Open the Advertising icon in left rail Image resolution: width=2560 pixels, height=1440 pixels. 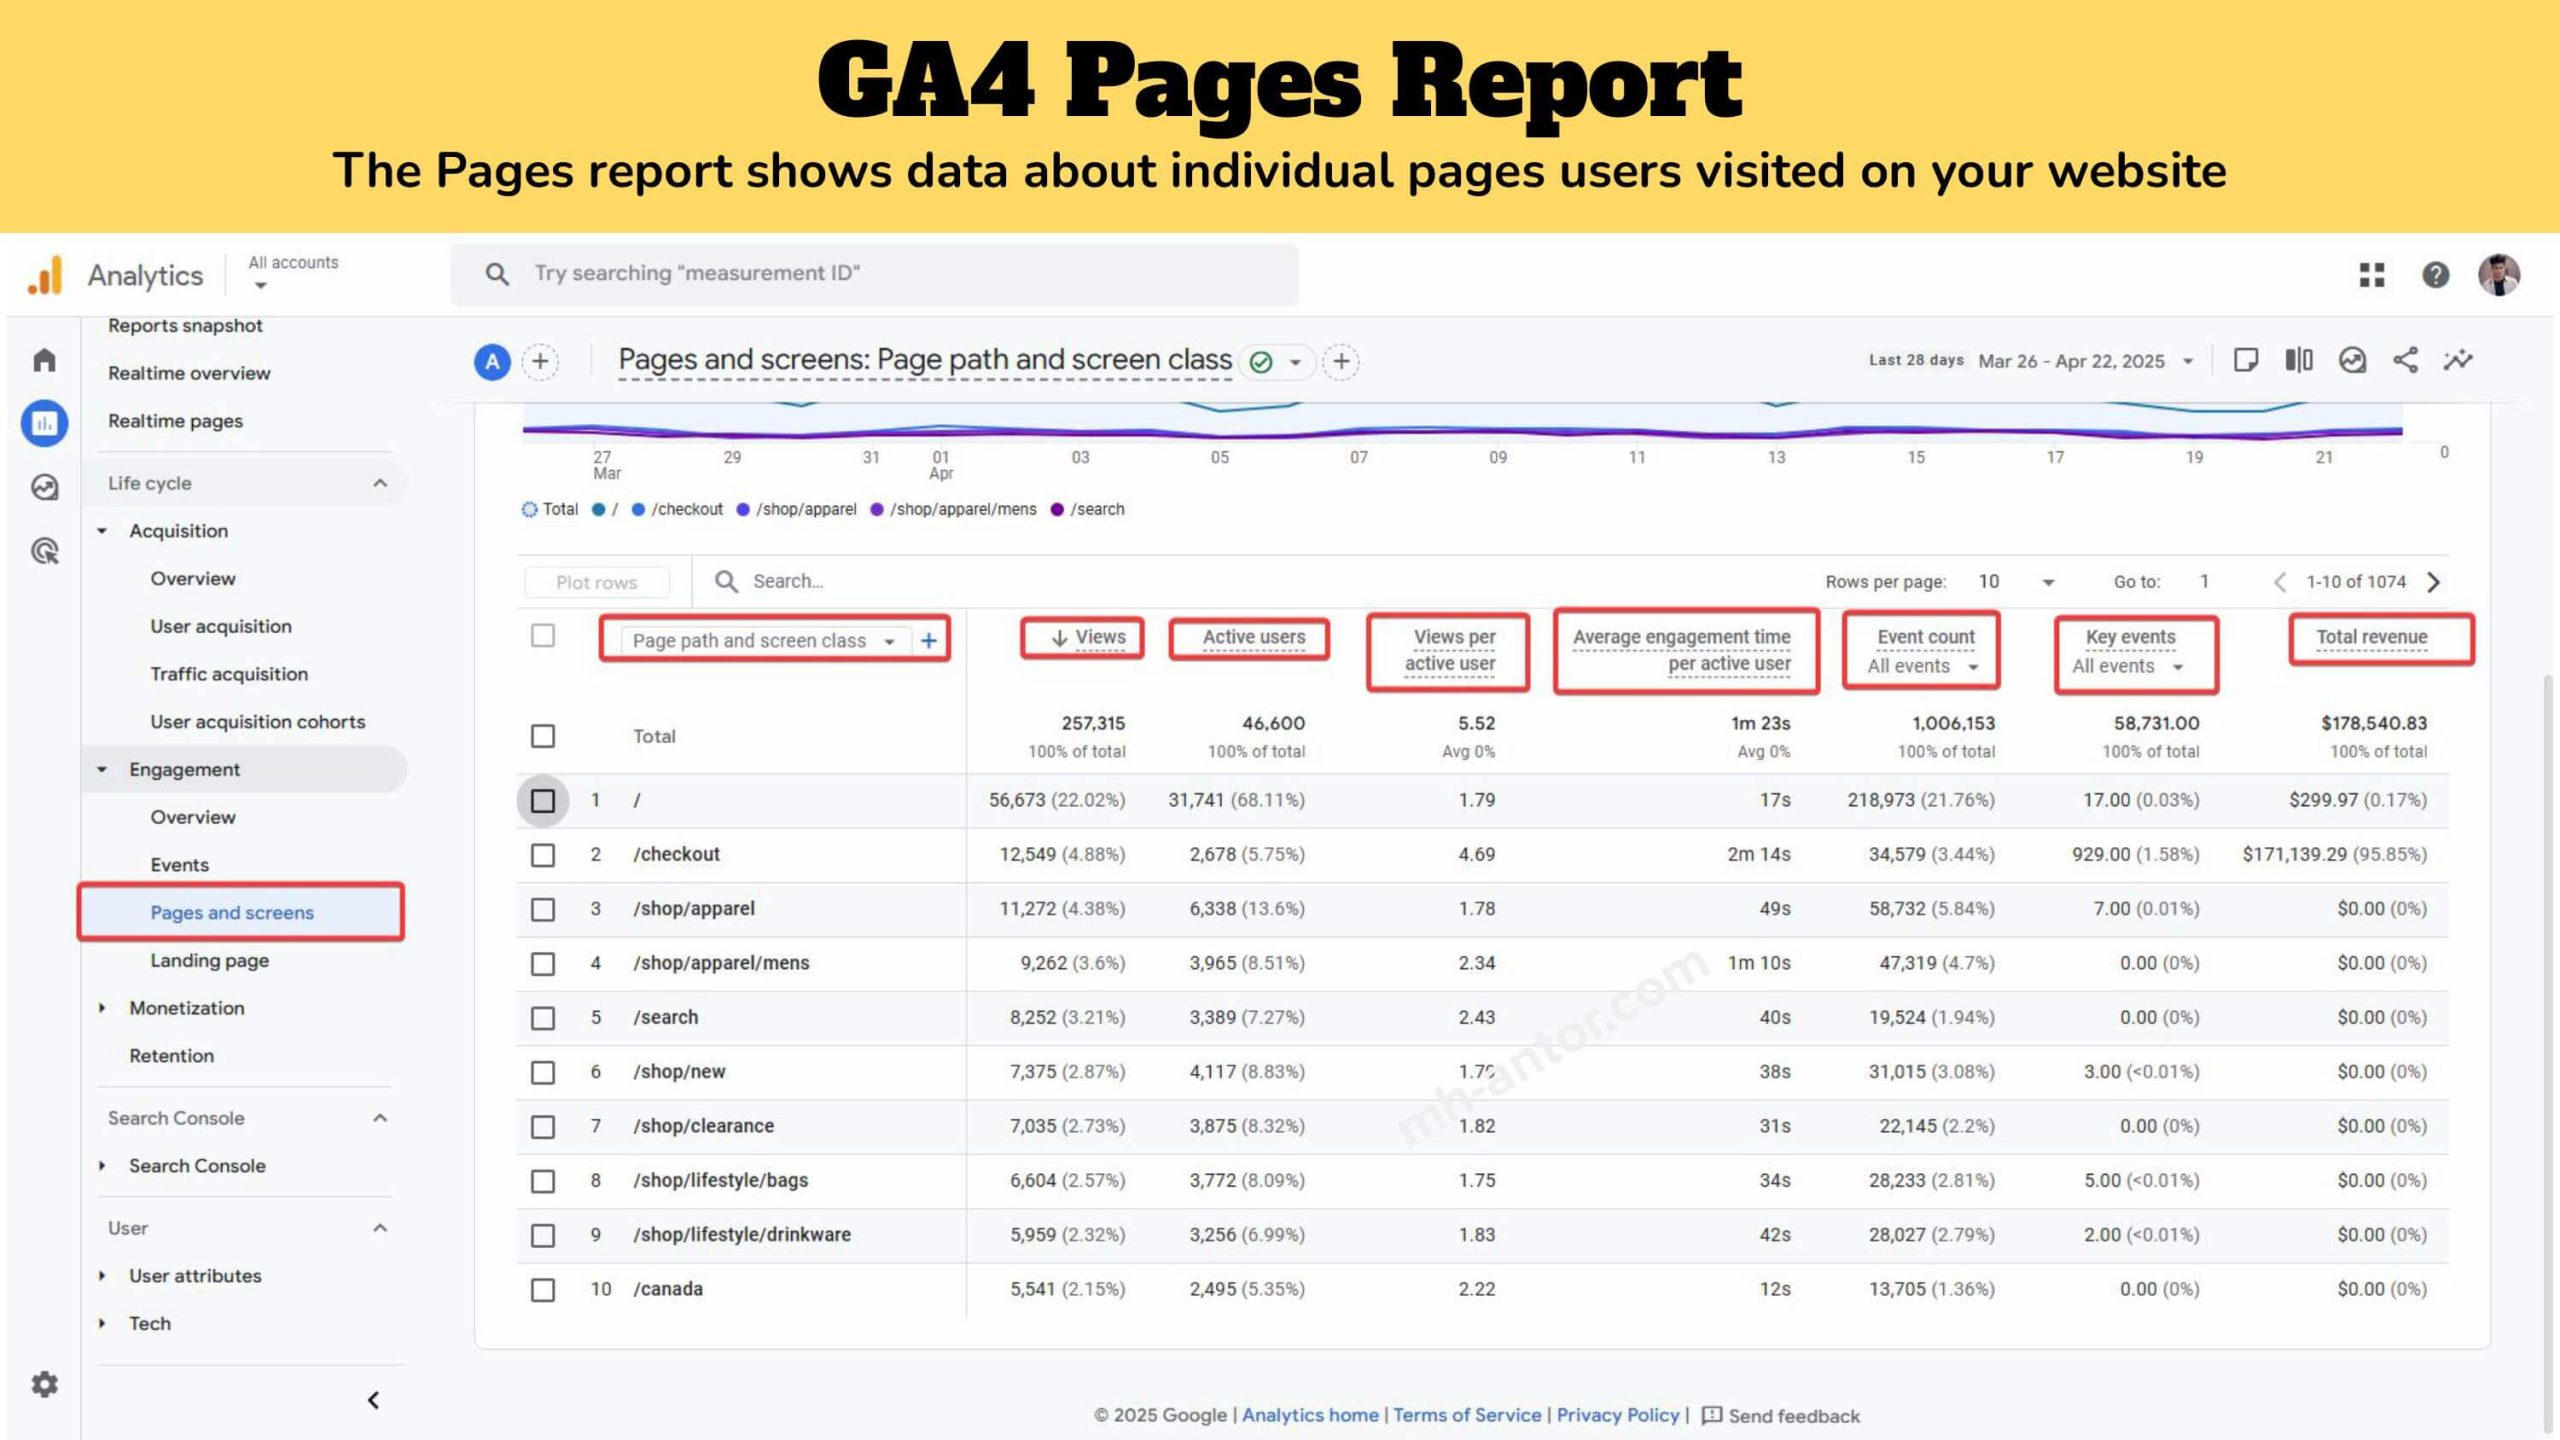[44, 551]
